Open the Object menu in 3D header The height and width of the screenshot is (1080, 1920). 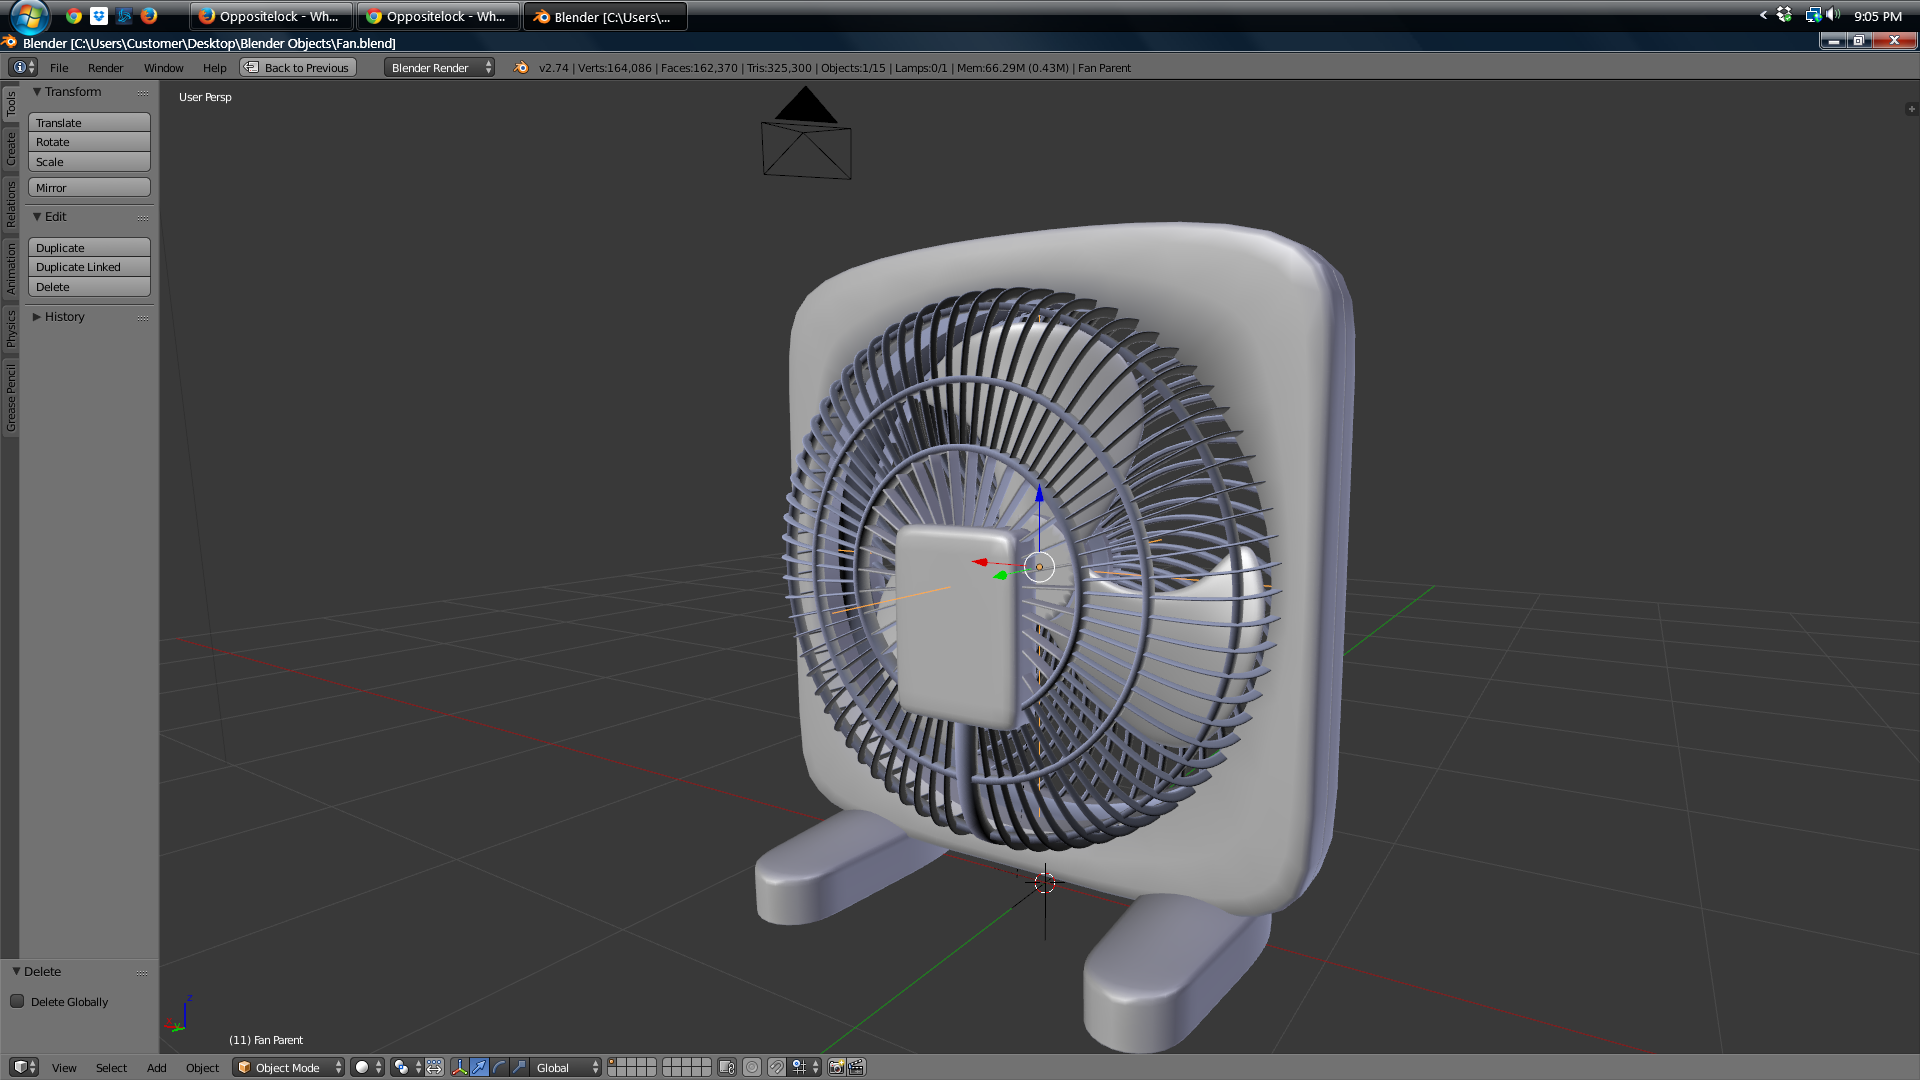[x=202, y=1067]
